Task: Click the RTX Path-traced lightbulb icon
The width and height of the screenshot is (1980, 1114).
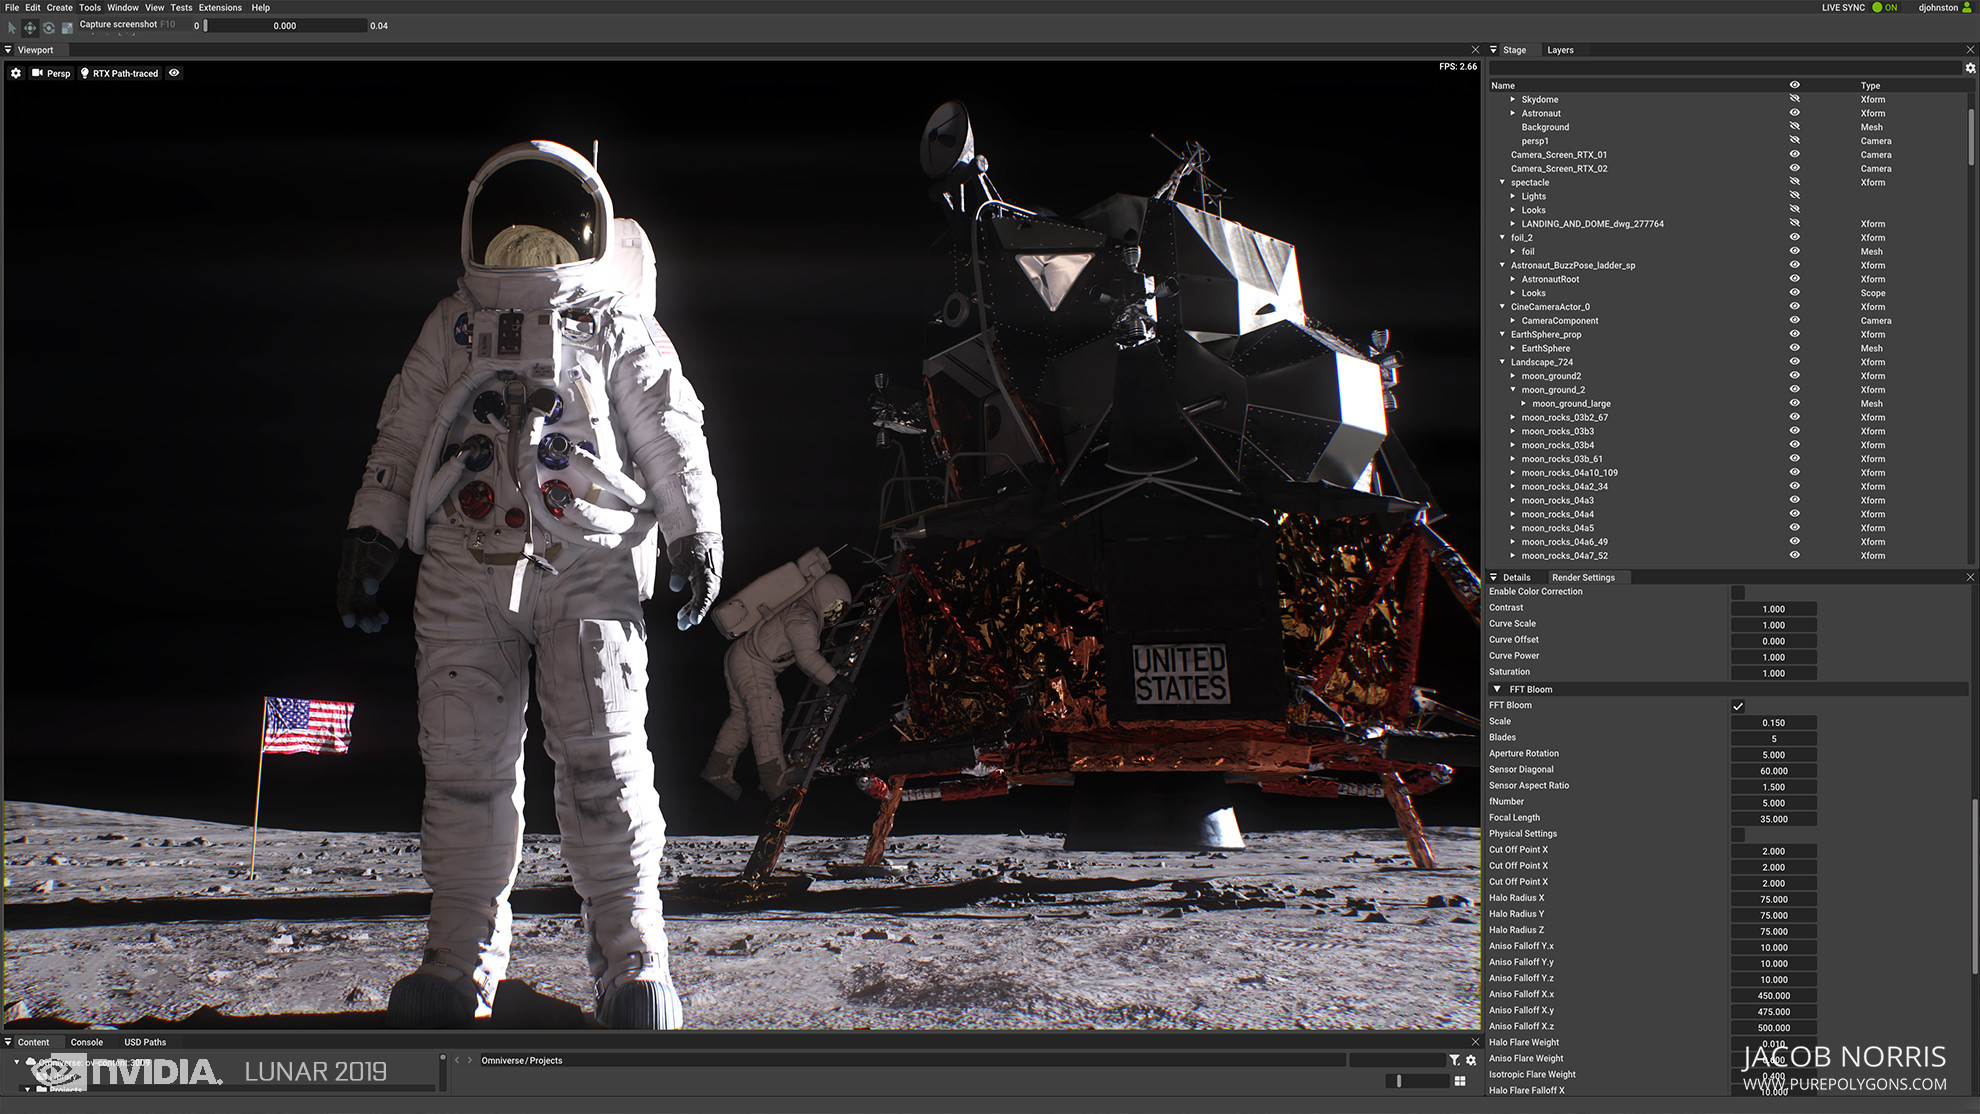Action: pos(84,73)
